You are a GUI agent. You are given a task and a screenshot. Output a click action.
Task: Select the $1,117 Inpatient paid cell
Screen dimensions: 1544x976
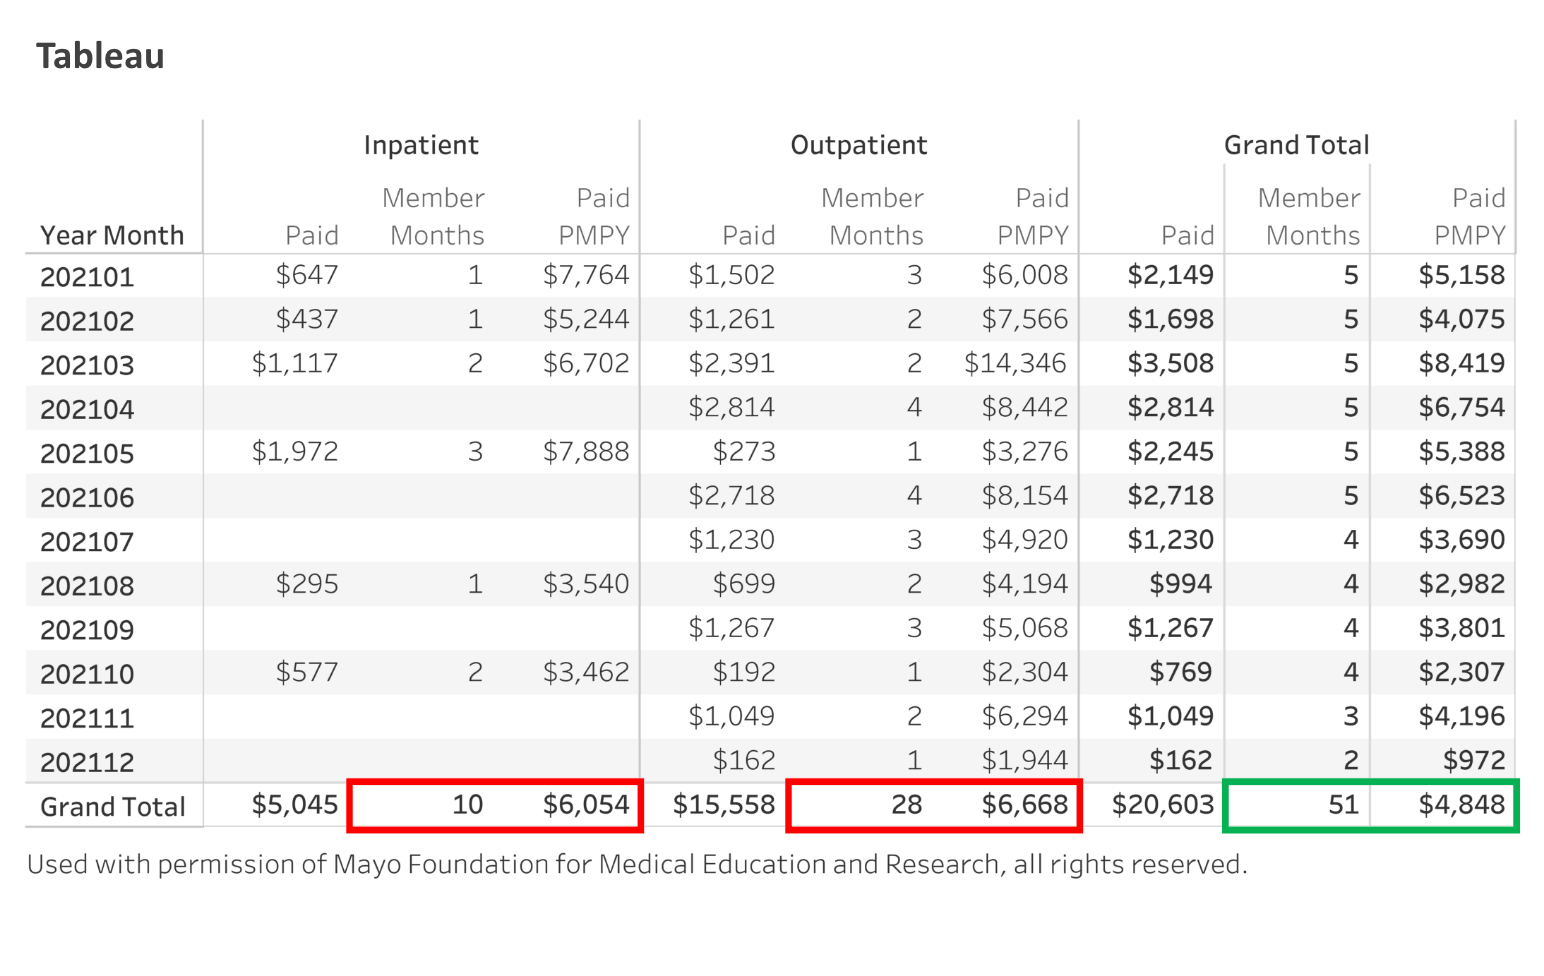coord(295,363)
